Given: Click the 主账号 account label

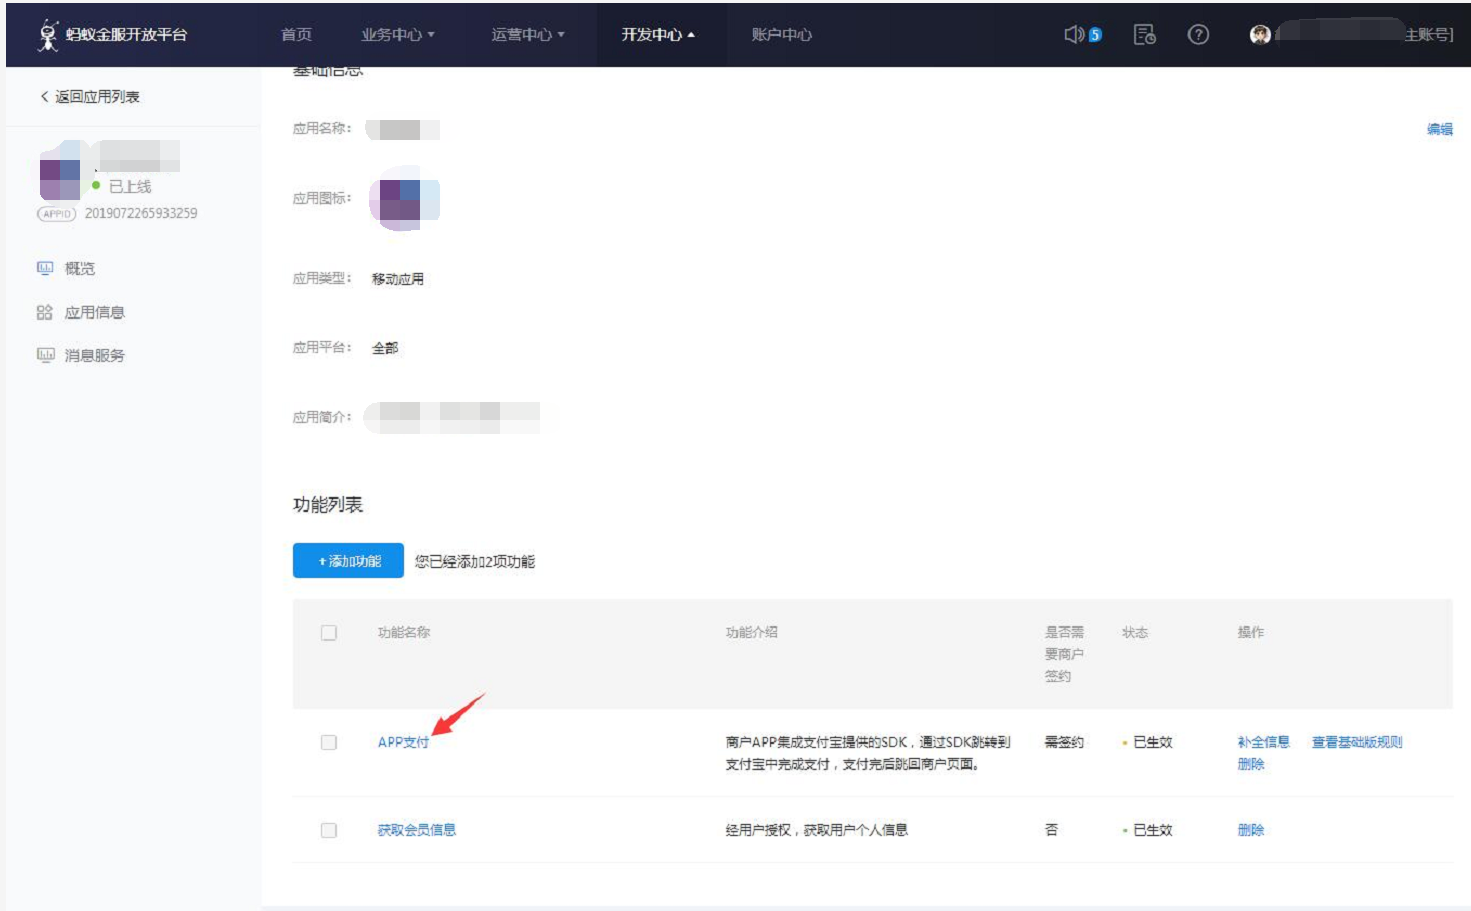Looking at the screenshot, I should pyautogui.click(x=1428, y=35).
